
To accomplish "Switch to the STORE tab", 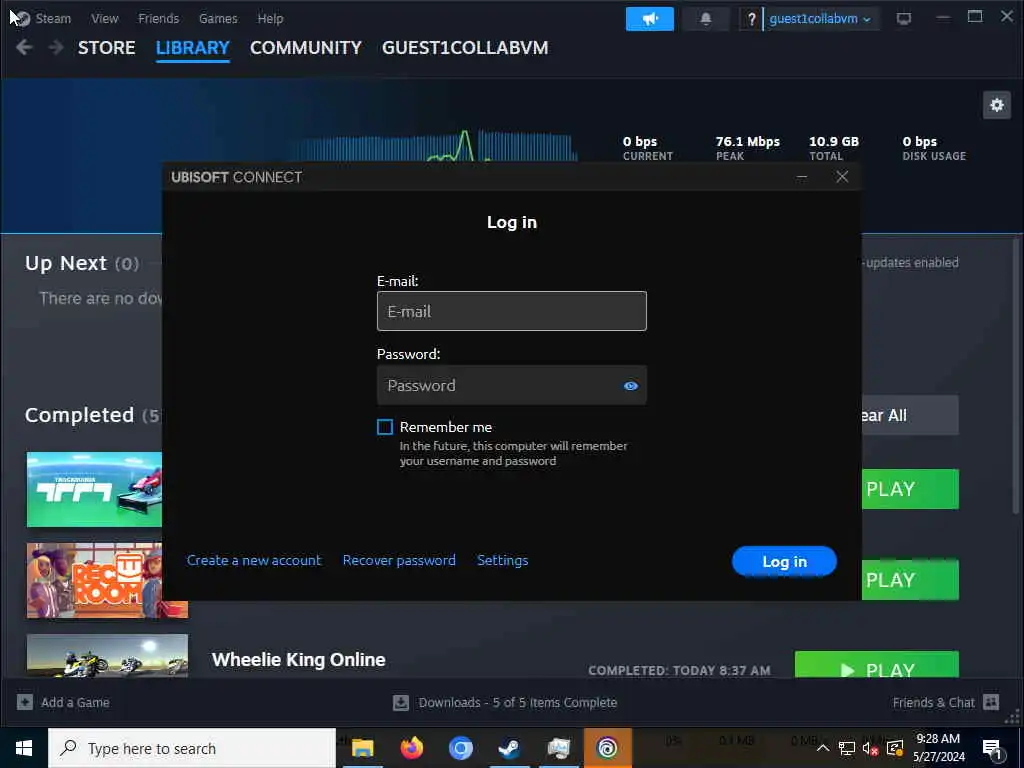I will [106, 48].
